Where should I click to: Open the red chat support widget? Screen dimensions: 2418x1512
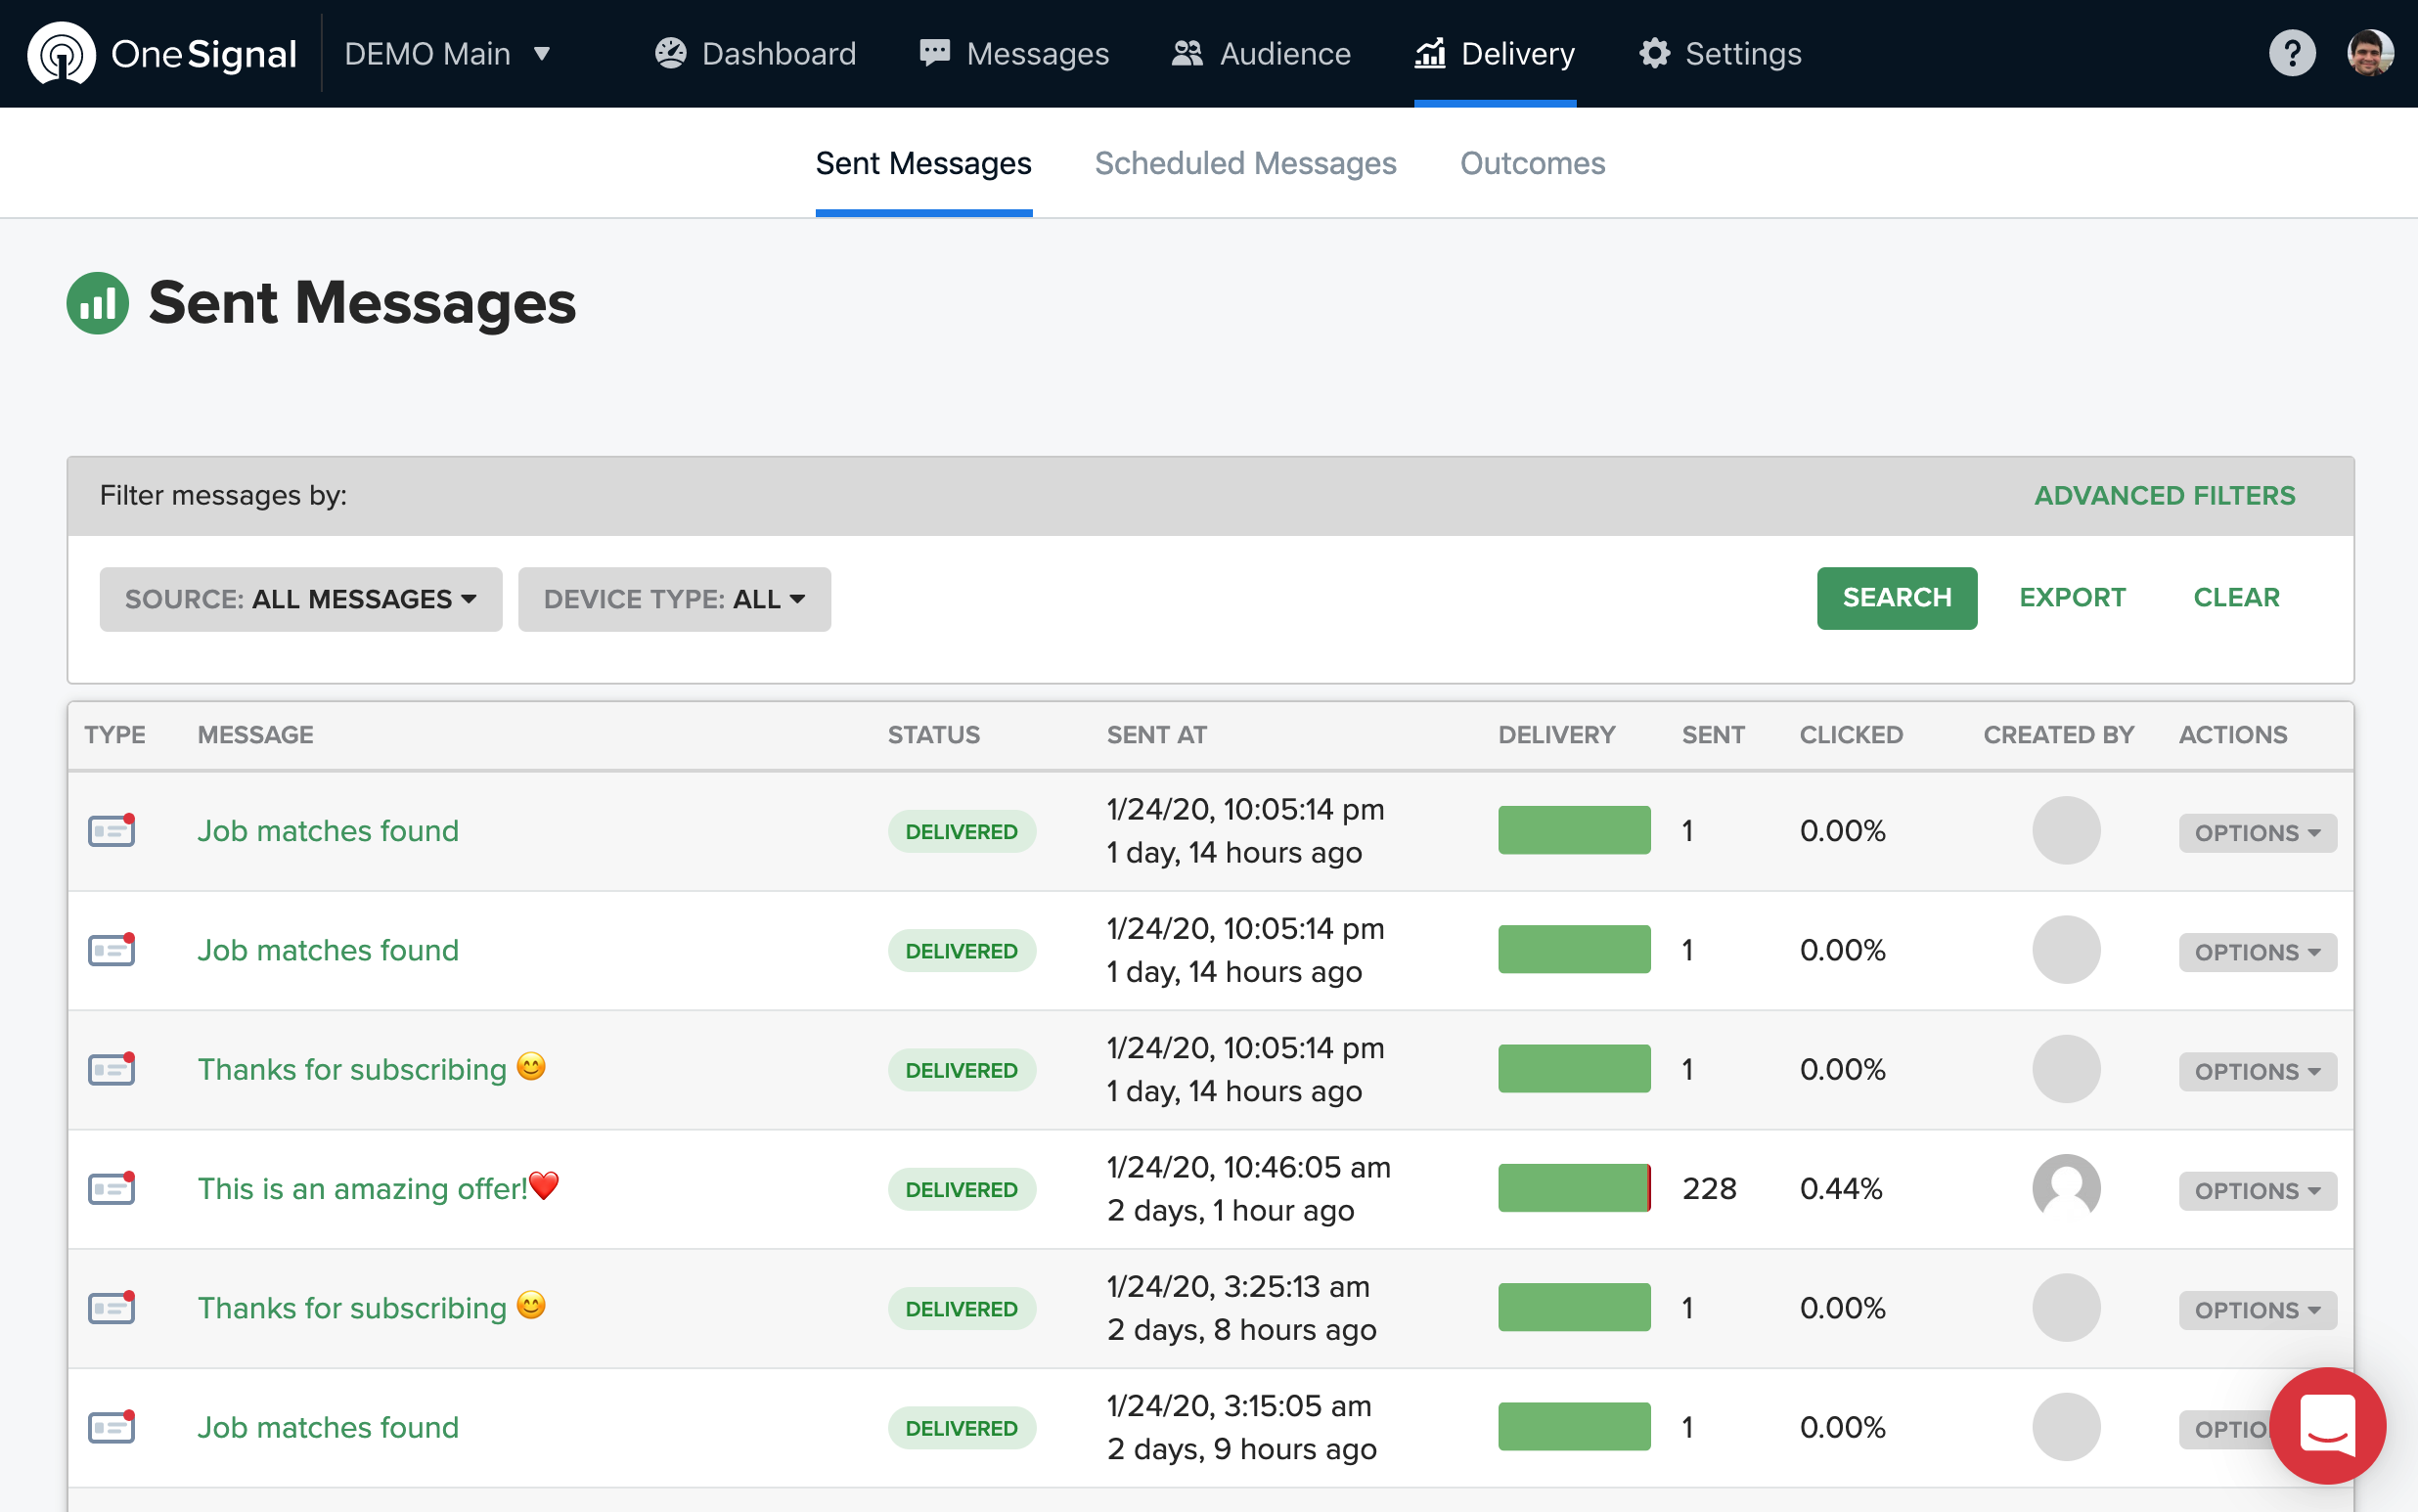coord(2327,1425)
